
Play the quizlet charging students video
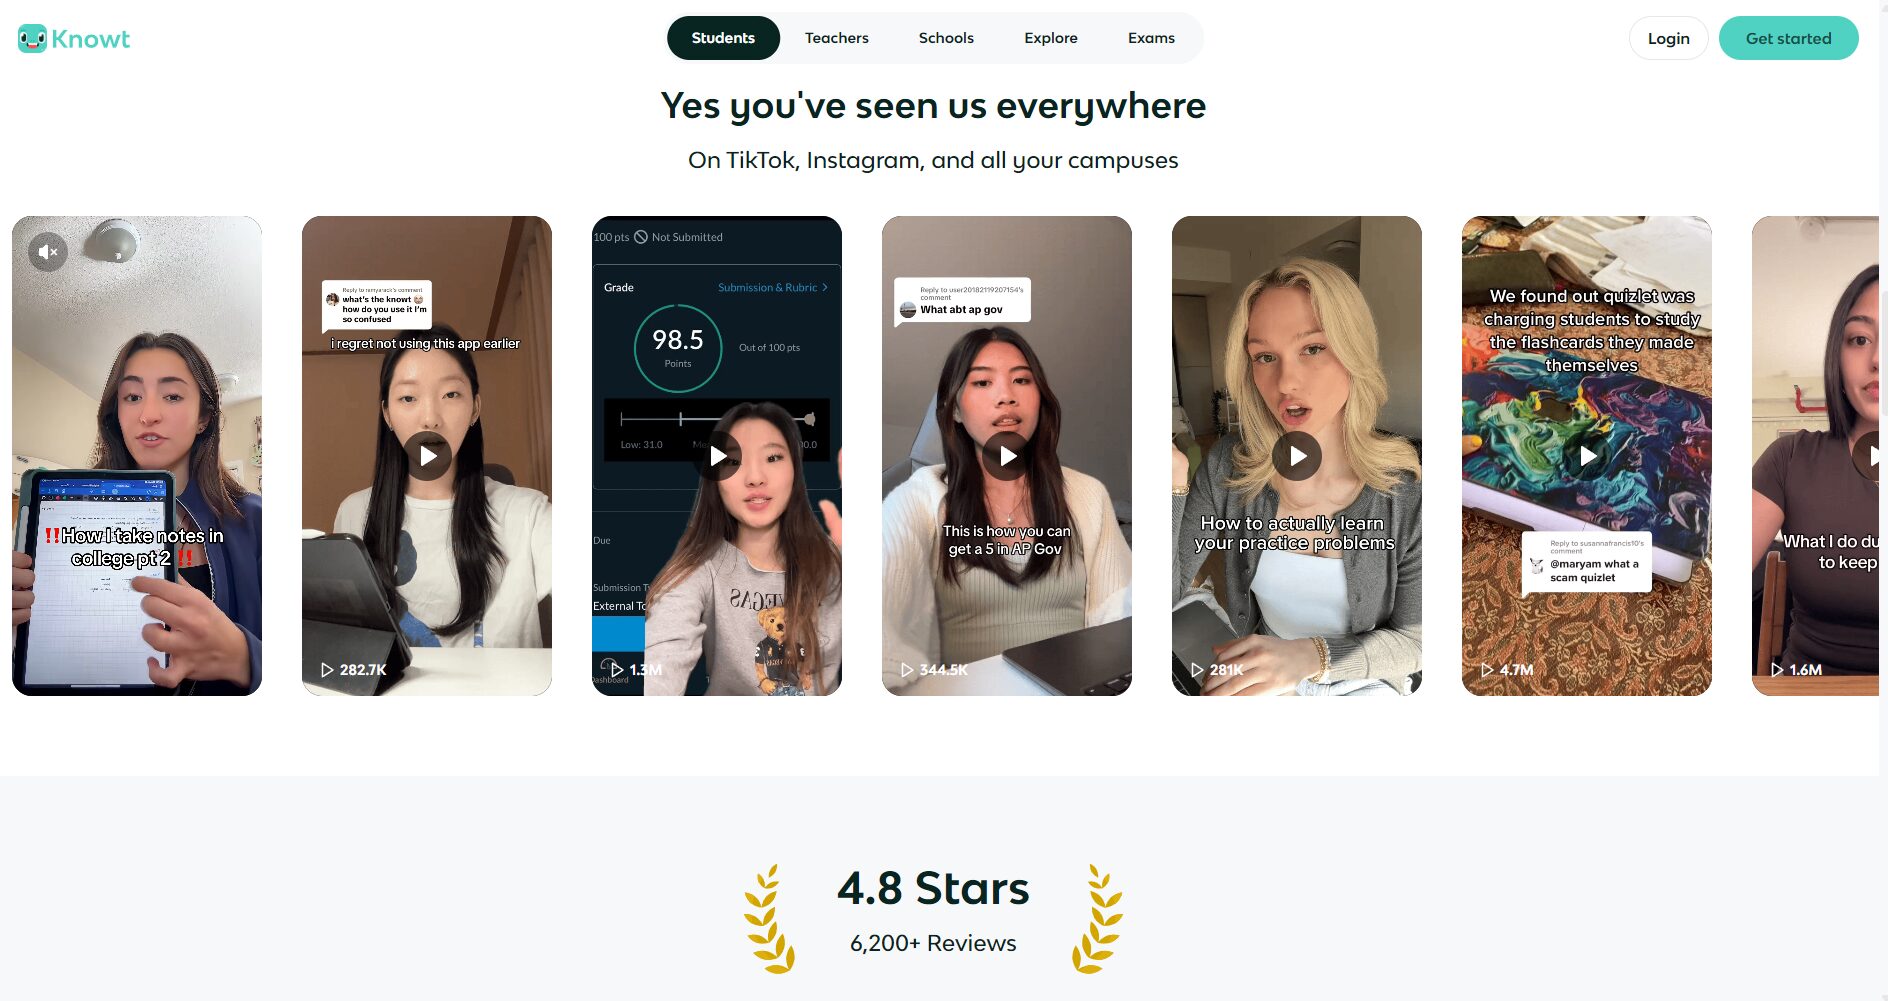click(1588, 456)
